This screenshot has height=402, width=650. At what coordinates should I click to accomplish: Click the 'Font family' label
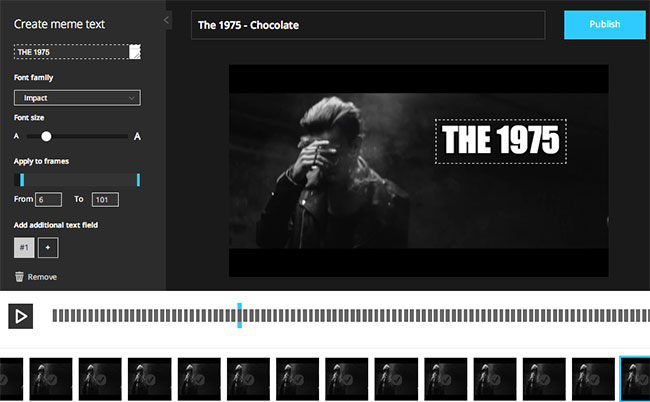[x=34, y=77]
